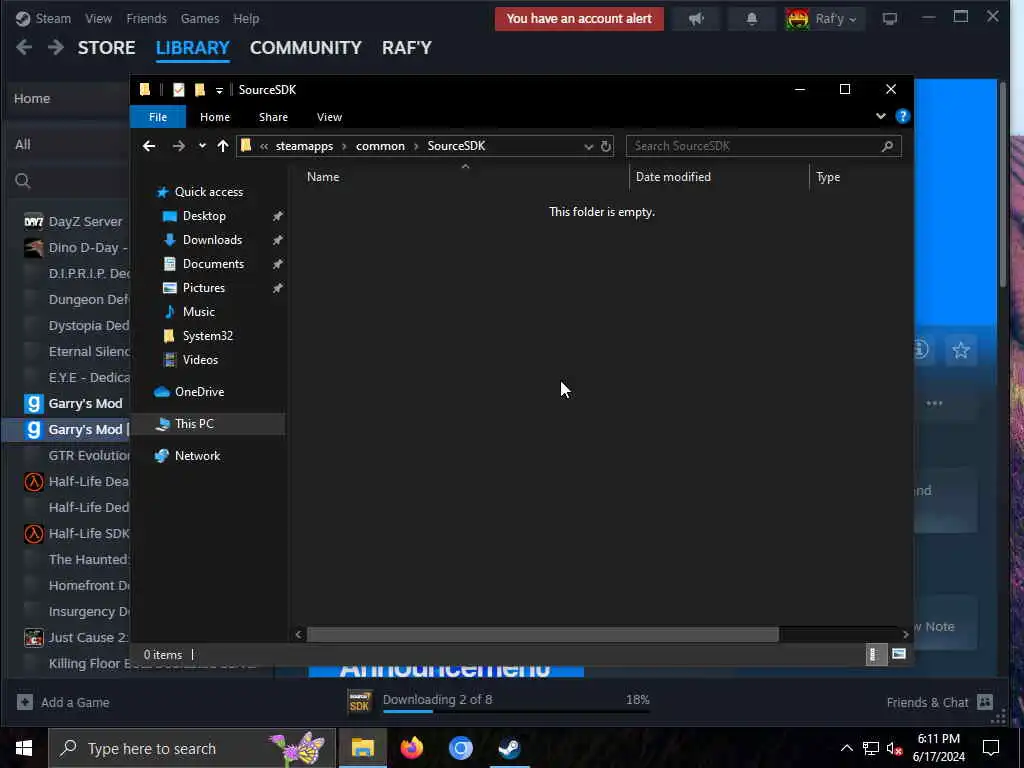This screenshot has width=1024, height=768.
Task: Go to the Steam COMMUNITY section
Action: point(306,48)
